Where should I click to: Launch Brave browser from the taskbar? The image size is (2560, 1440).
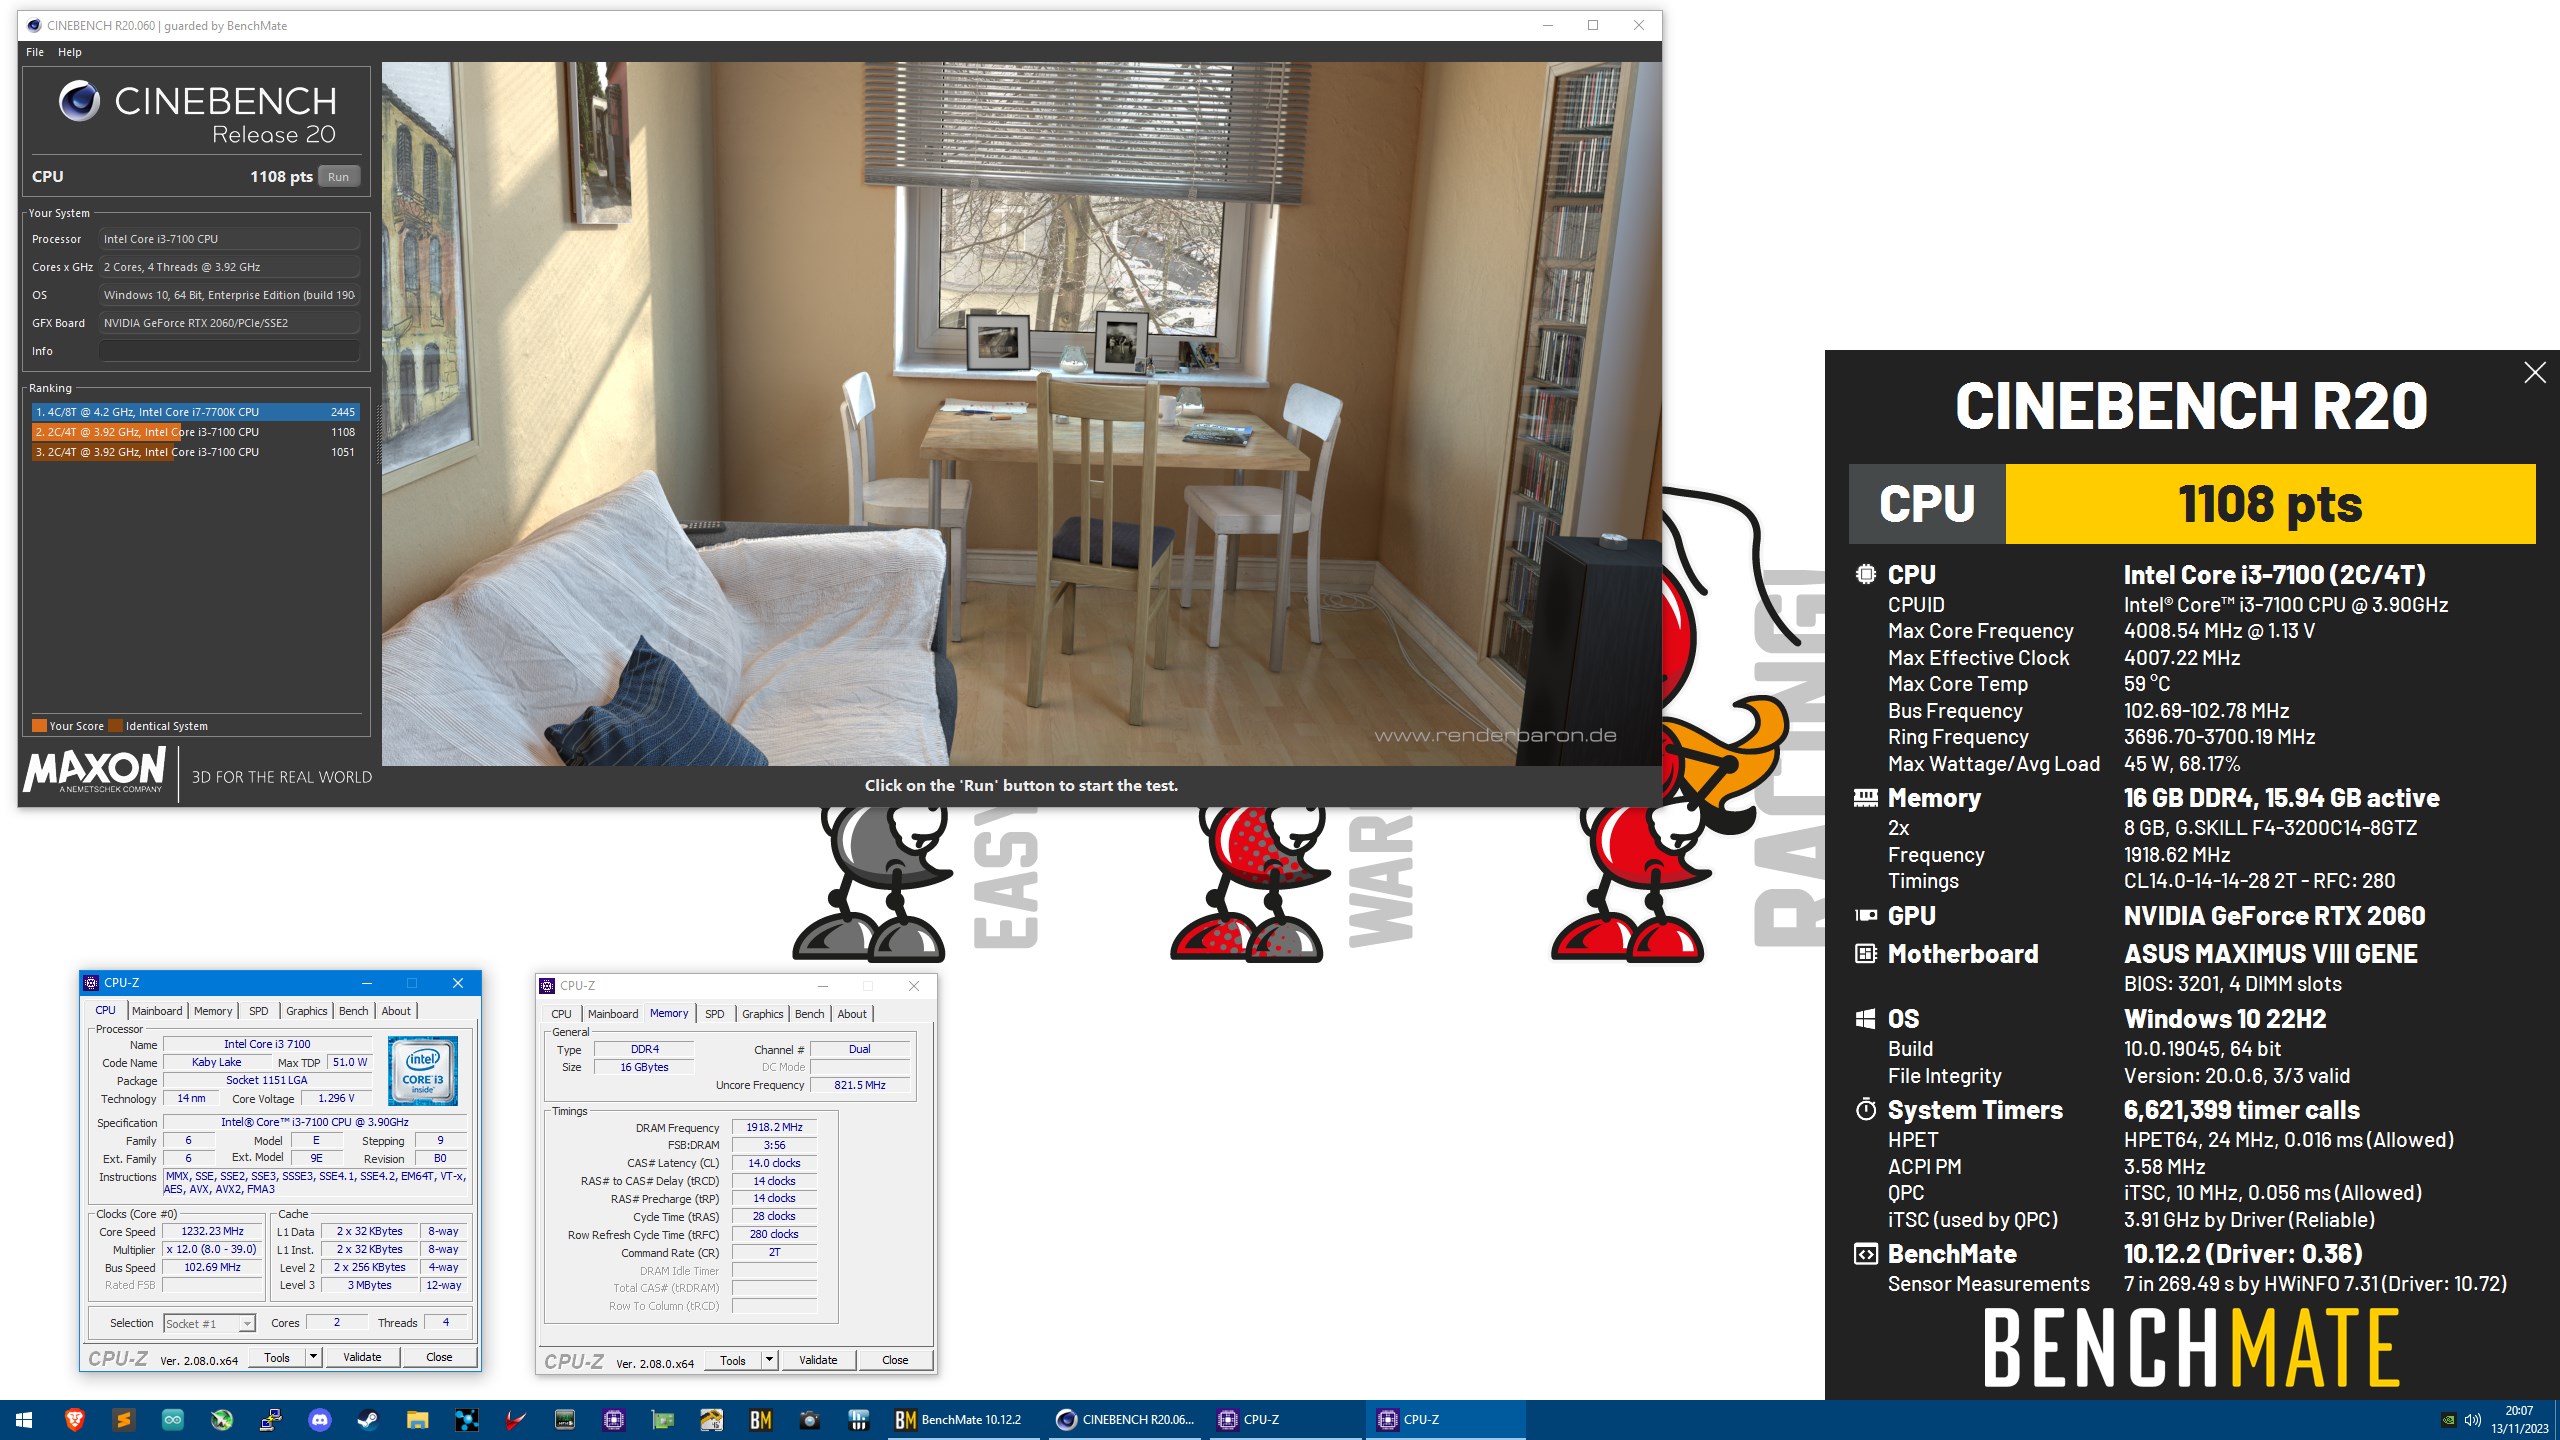coord(74,1420)
